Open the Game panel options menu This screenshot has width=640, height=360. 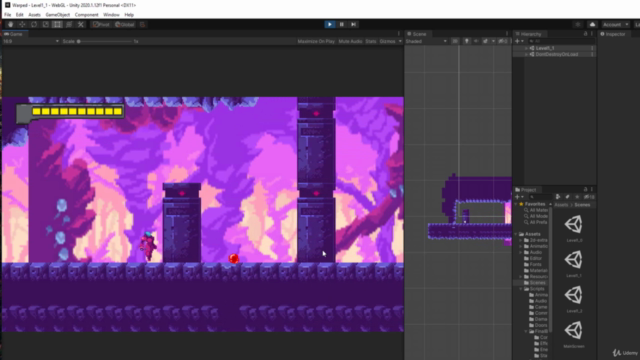click(x=399, y=34)
